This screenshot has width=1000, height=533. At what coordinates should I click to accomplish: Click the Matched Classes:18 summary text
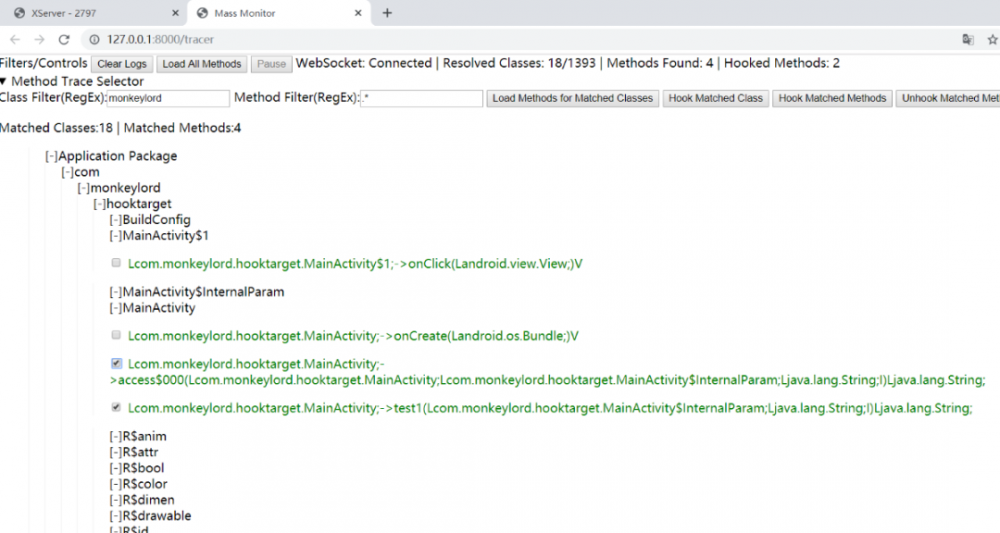coord(56,128)
